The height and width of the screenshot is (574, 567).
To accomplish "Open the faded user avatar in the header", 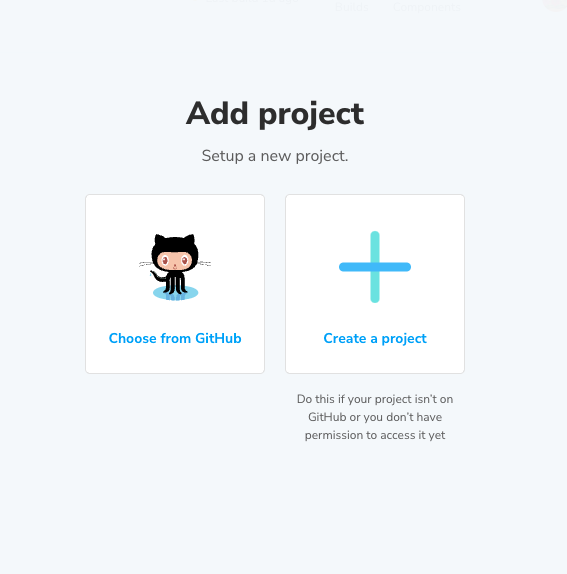I will coord(556,4).
